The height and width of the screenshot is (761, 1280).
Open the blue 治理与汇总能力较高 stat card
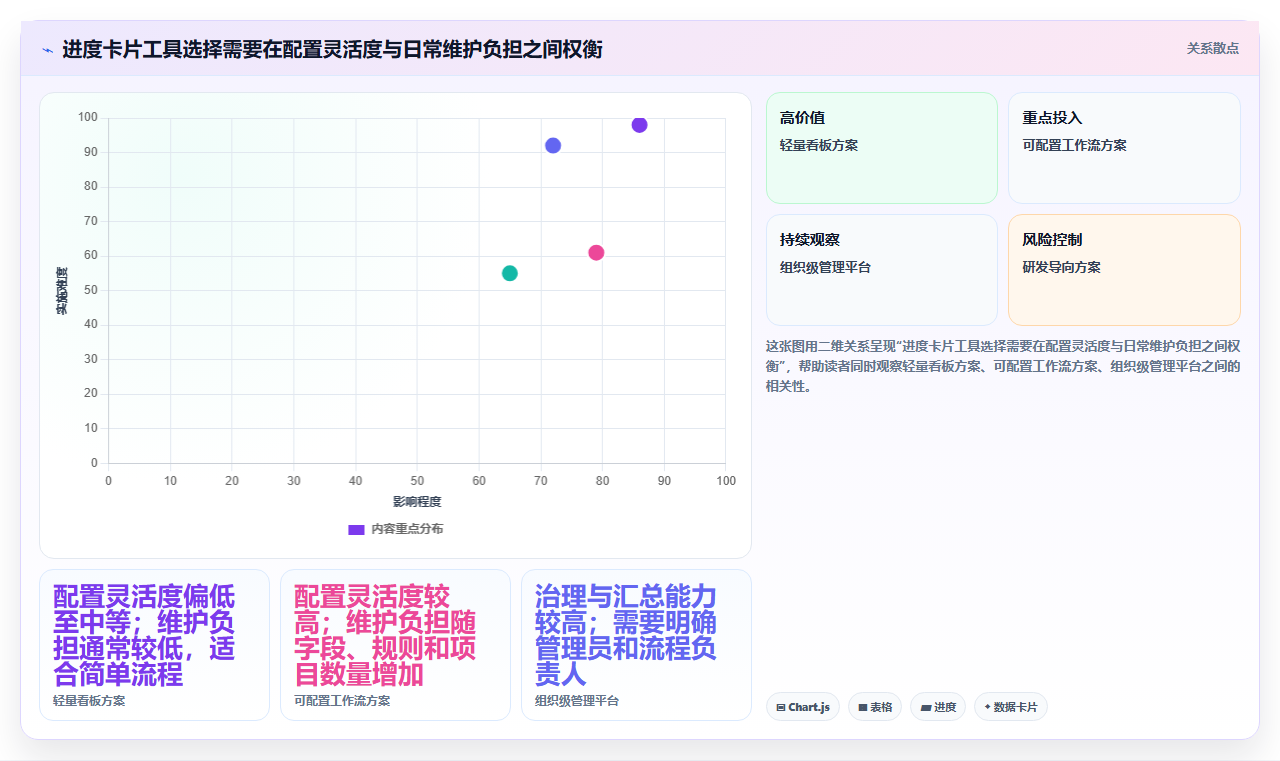(x=636, y=645)
